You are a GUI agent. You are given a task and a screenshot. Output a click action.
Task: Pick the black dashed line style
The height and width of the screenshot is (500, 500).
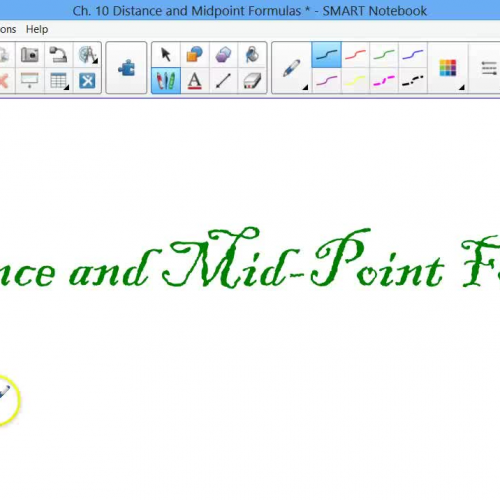413,81
